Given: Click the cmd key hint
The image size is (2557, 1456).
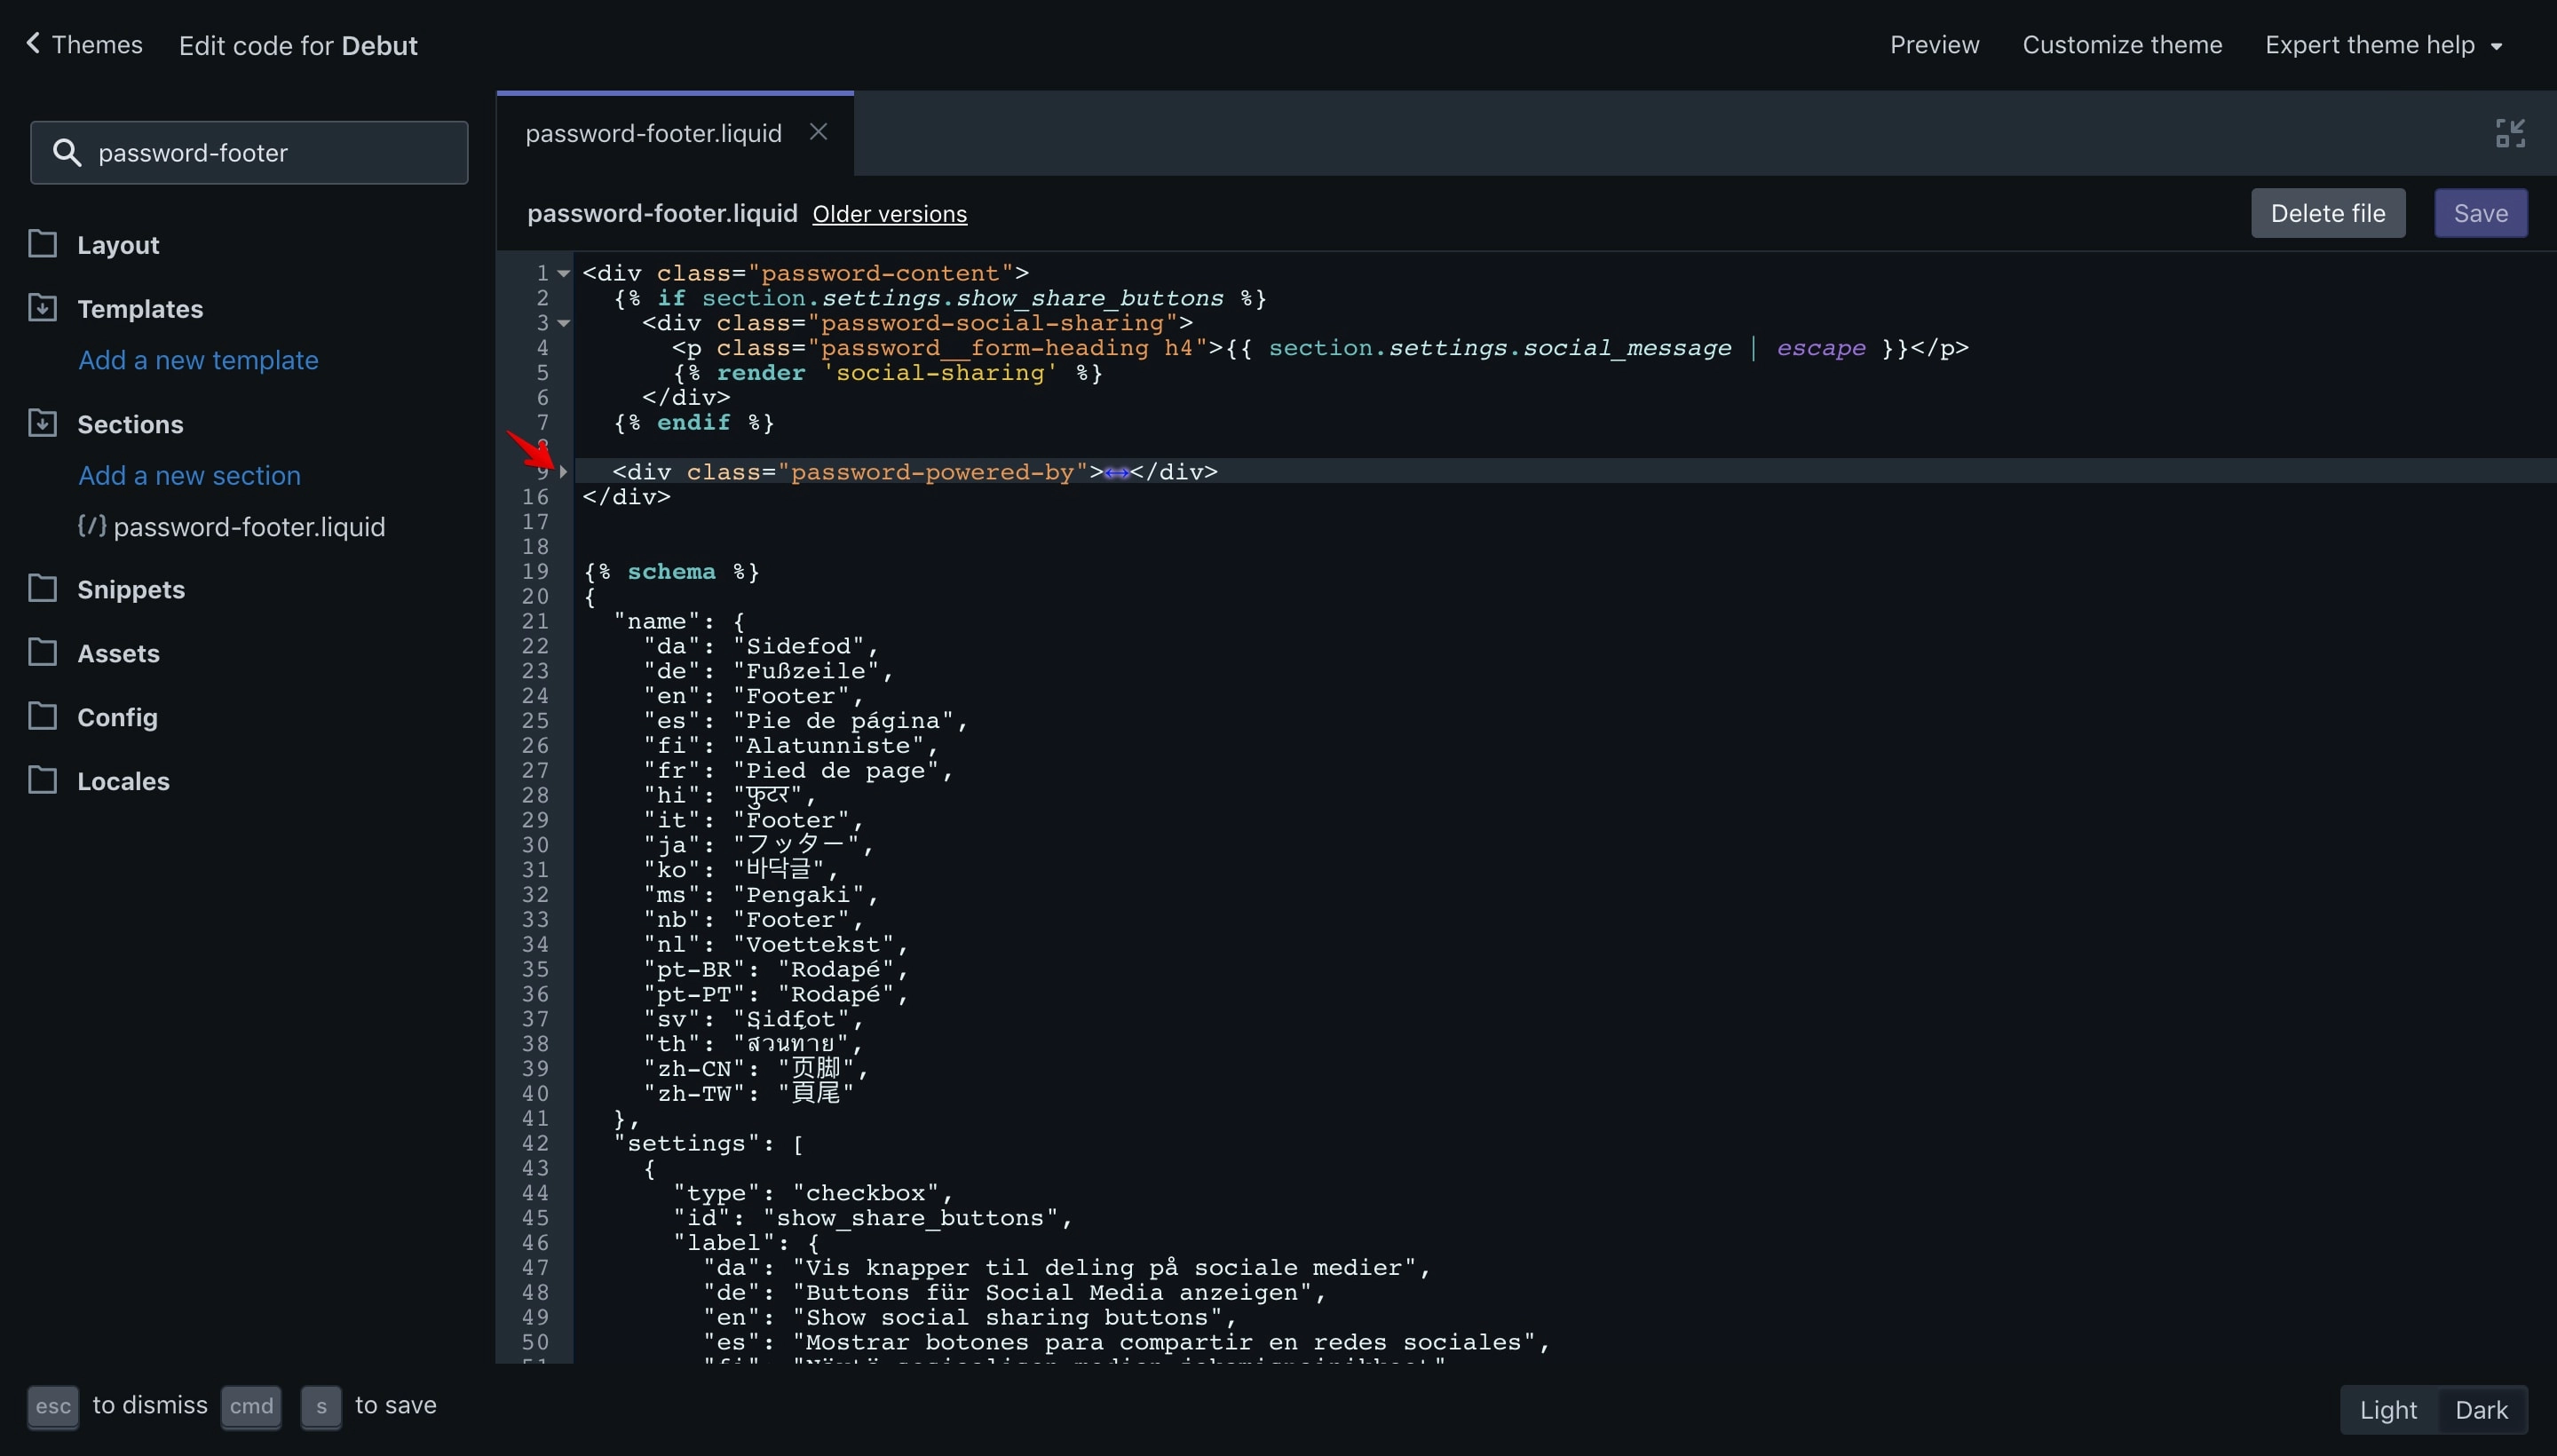Looking at the screenshot, I should click(251, 1406).
